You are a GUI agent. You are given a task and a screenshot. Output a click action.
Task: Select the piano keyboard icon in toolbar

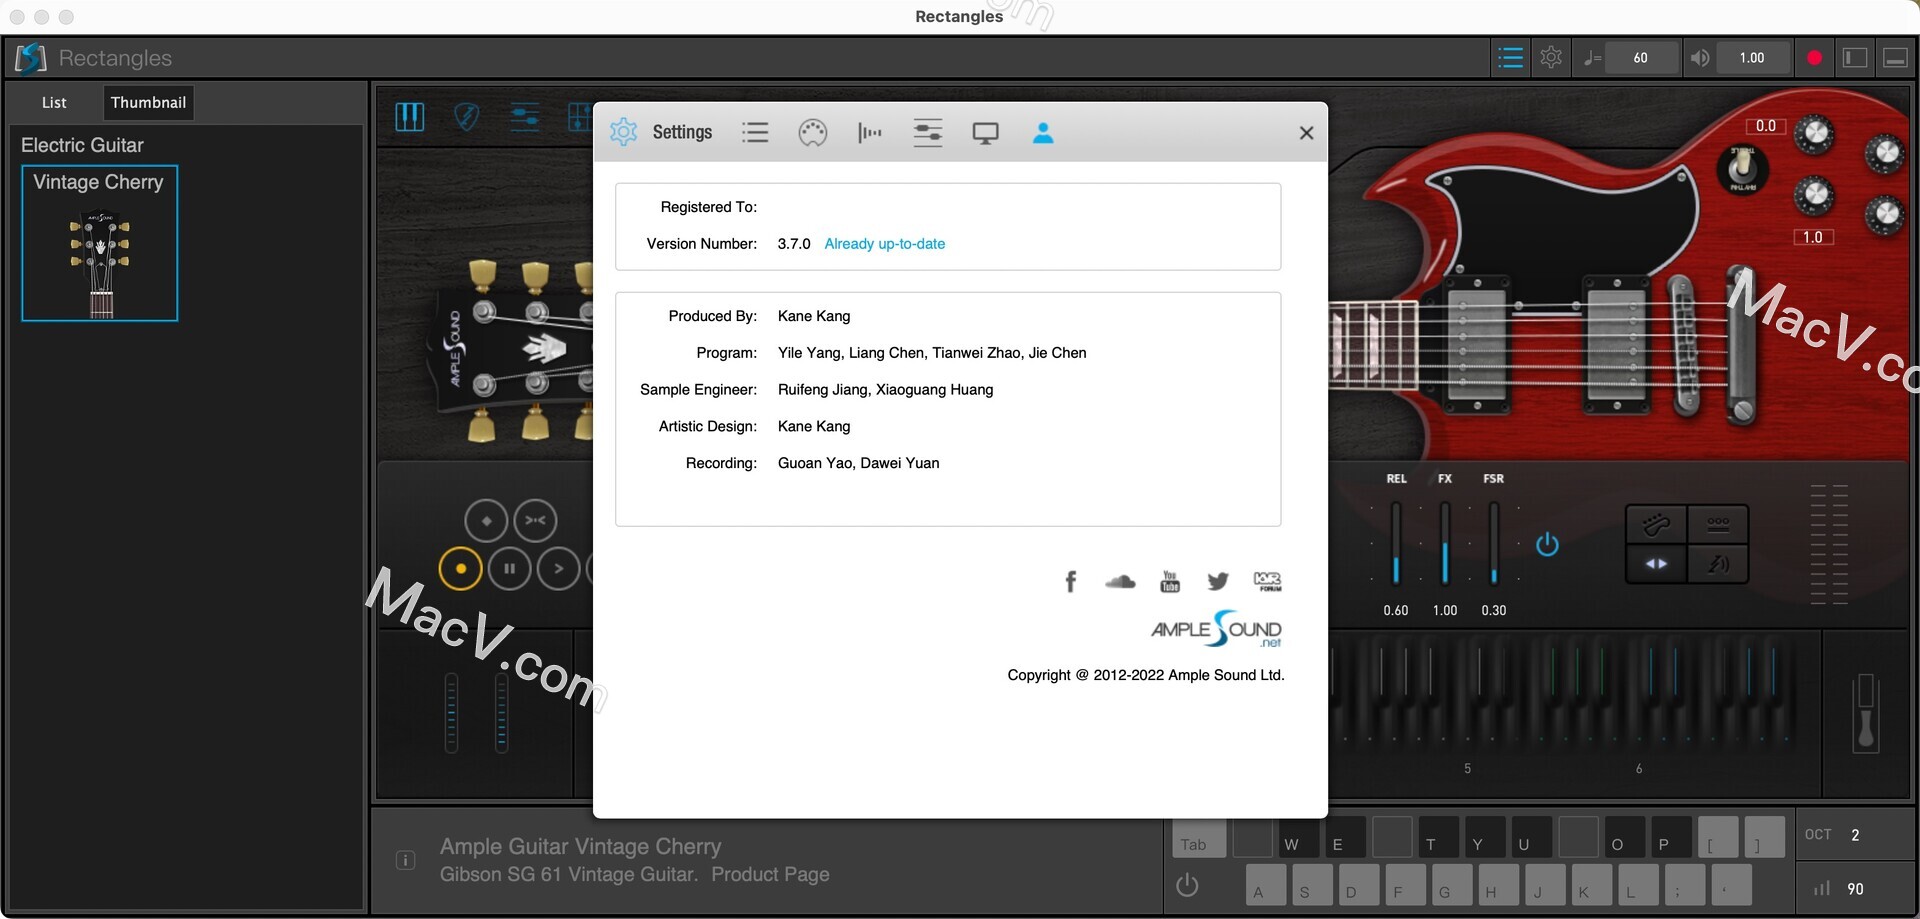tap(410, 117)
